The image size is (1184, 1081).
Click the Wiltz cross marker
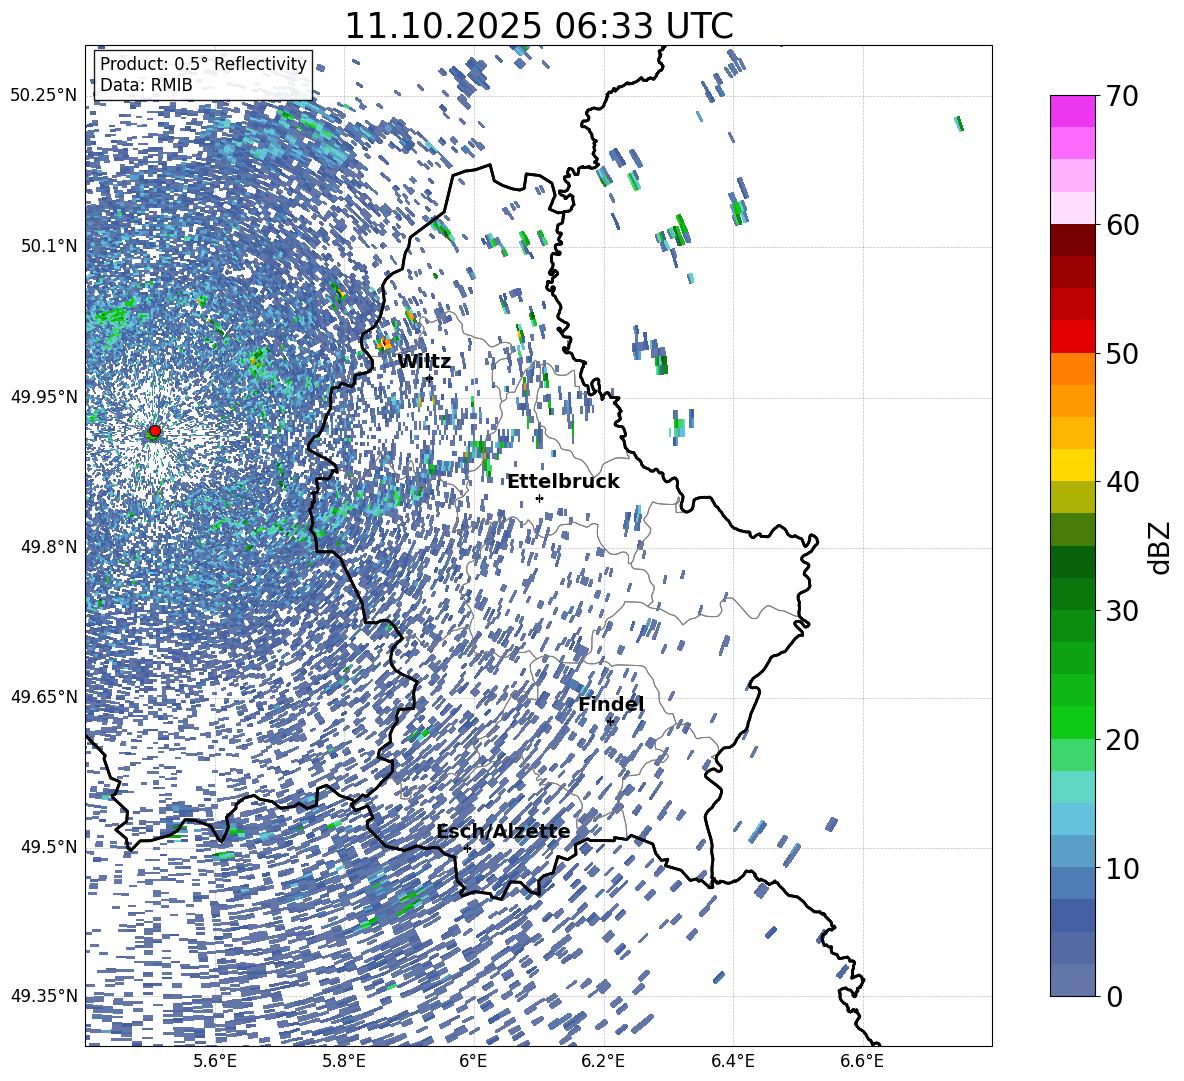pos(429,377)
